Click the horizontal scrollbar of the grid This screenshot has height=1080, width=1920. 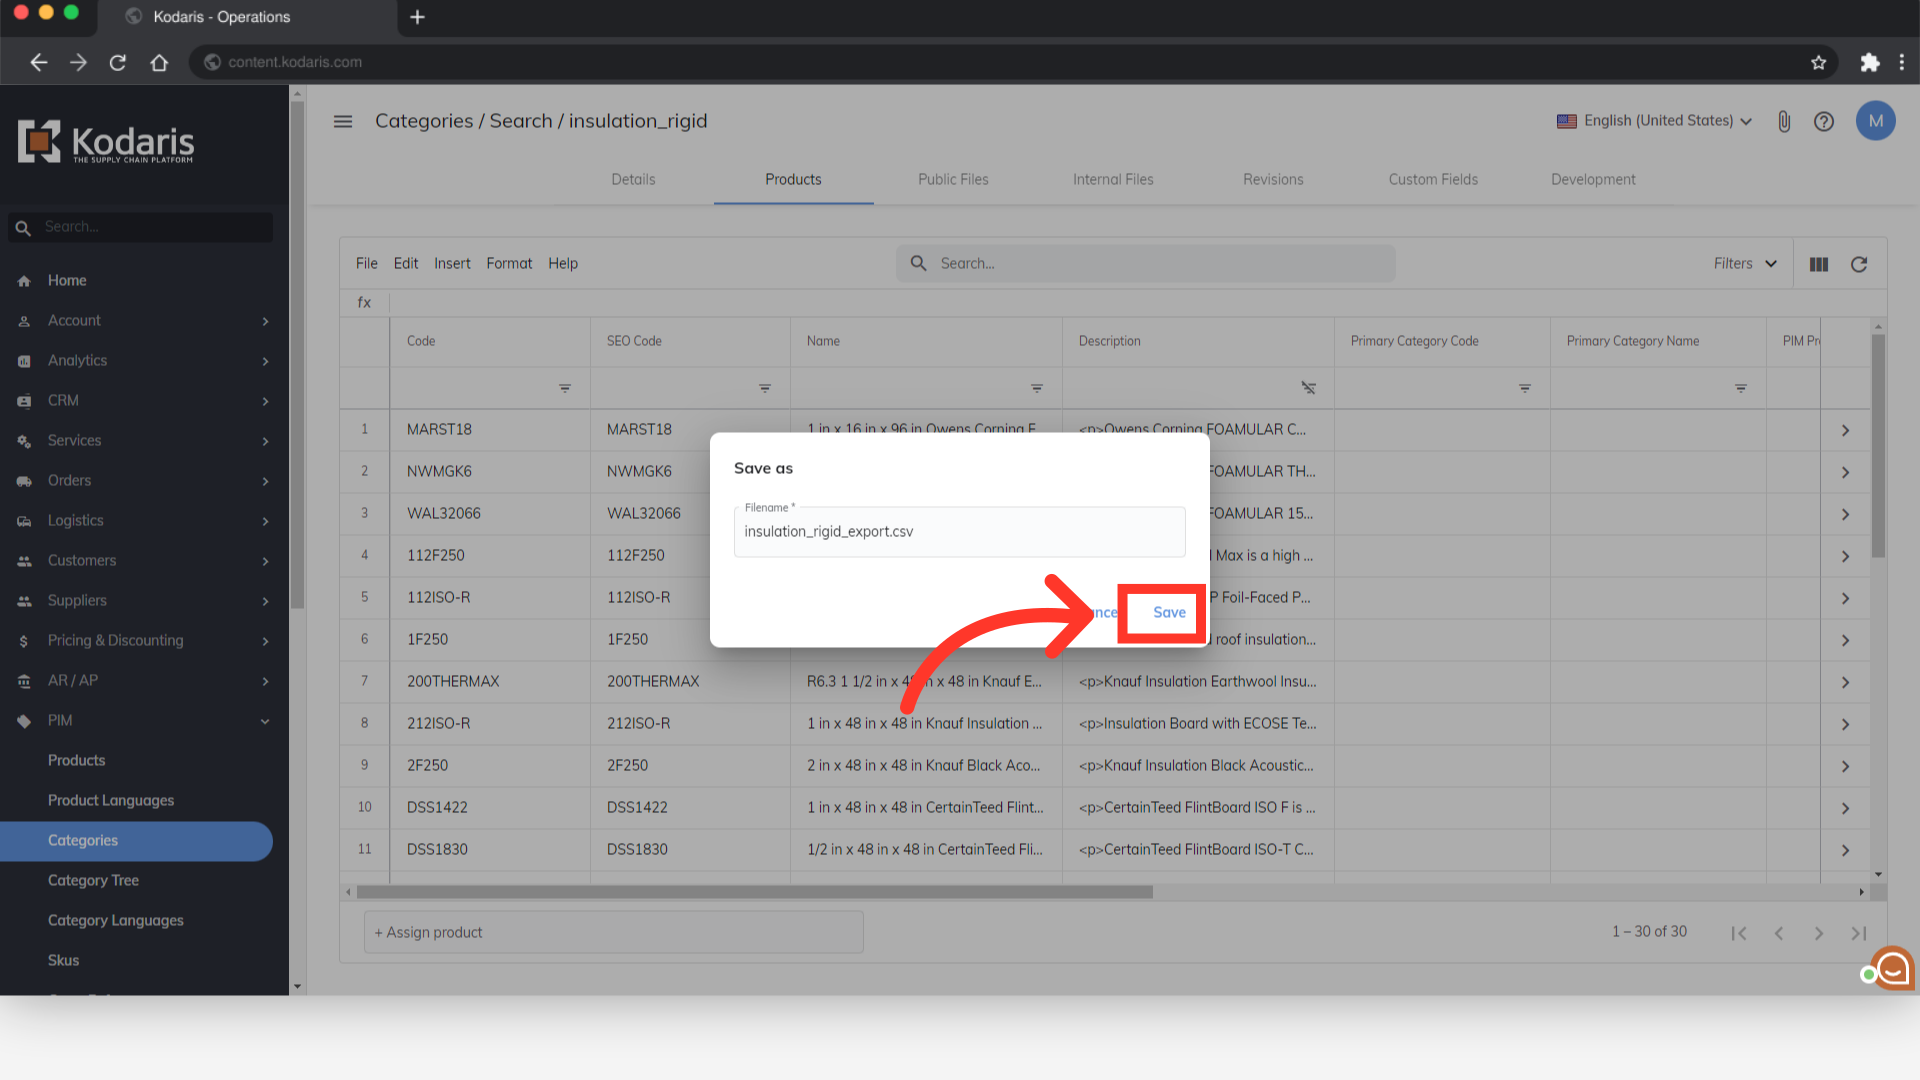point(754,892)
